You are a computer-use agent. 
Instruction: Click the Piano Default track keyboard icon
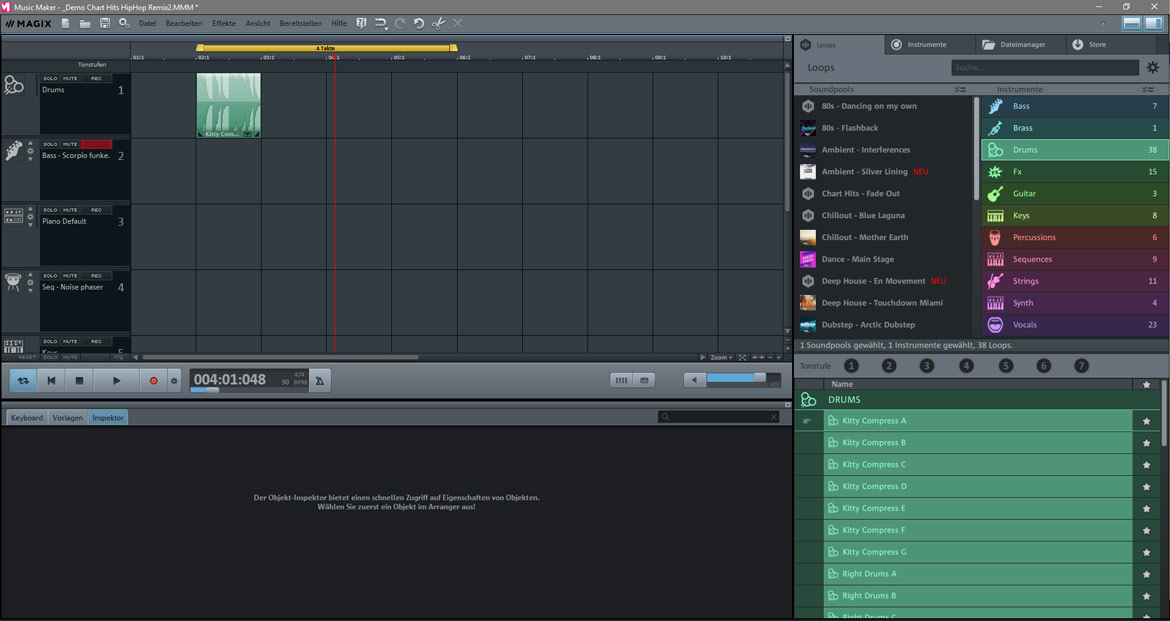point(13,216)
